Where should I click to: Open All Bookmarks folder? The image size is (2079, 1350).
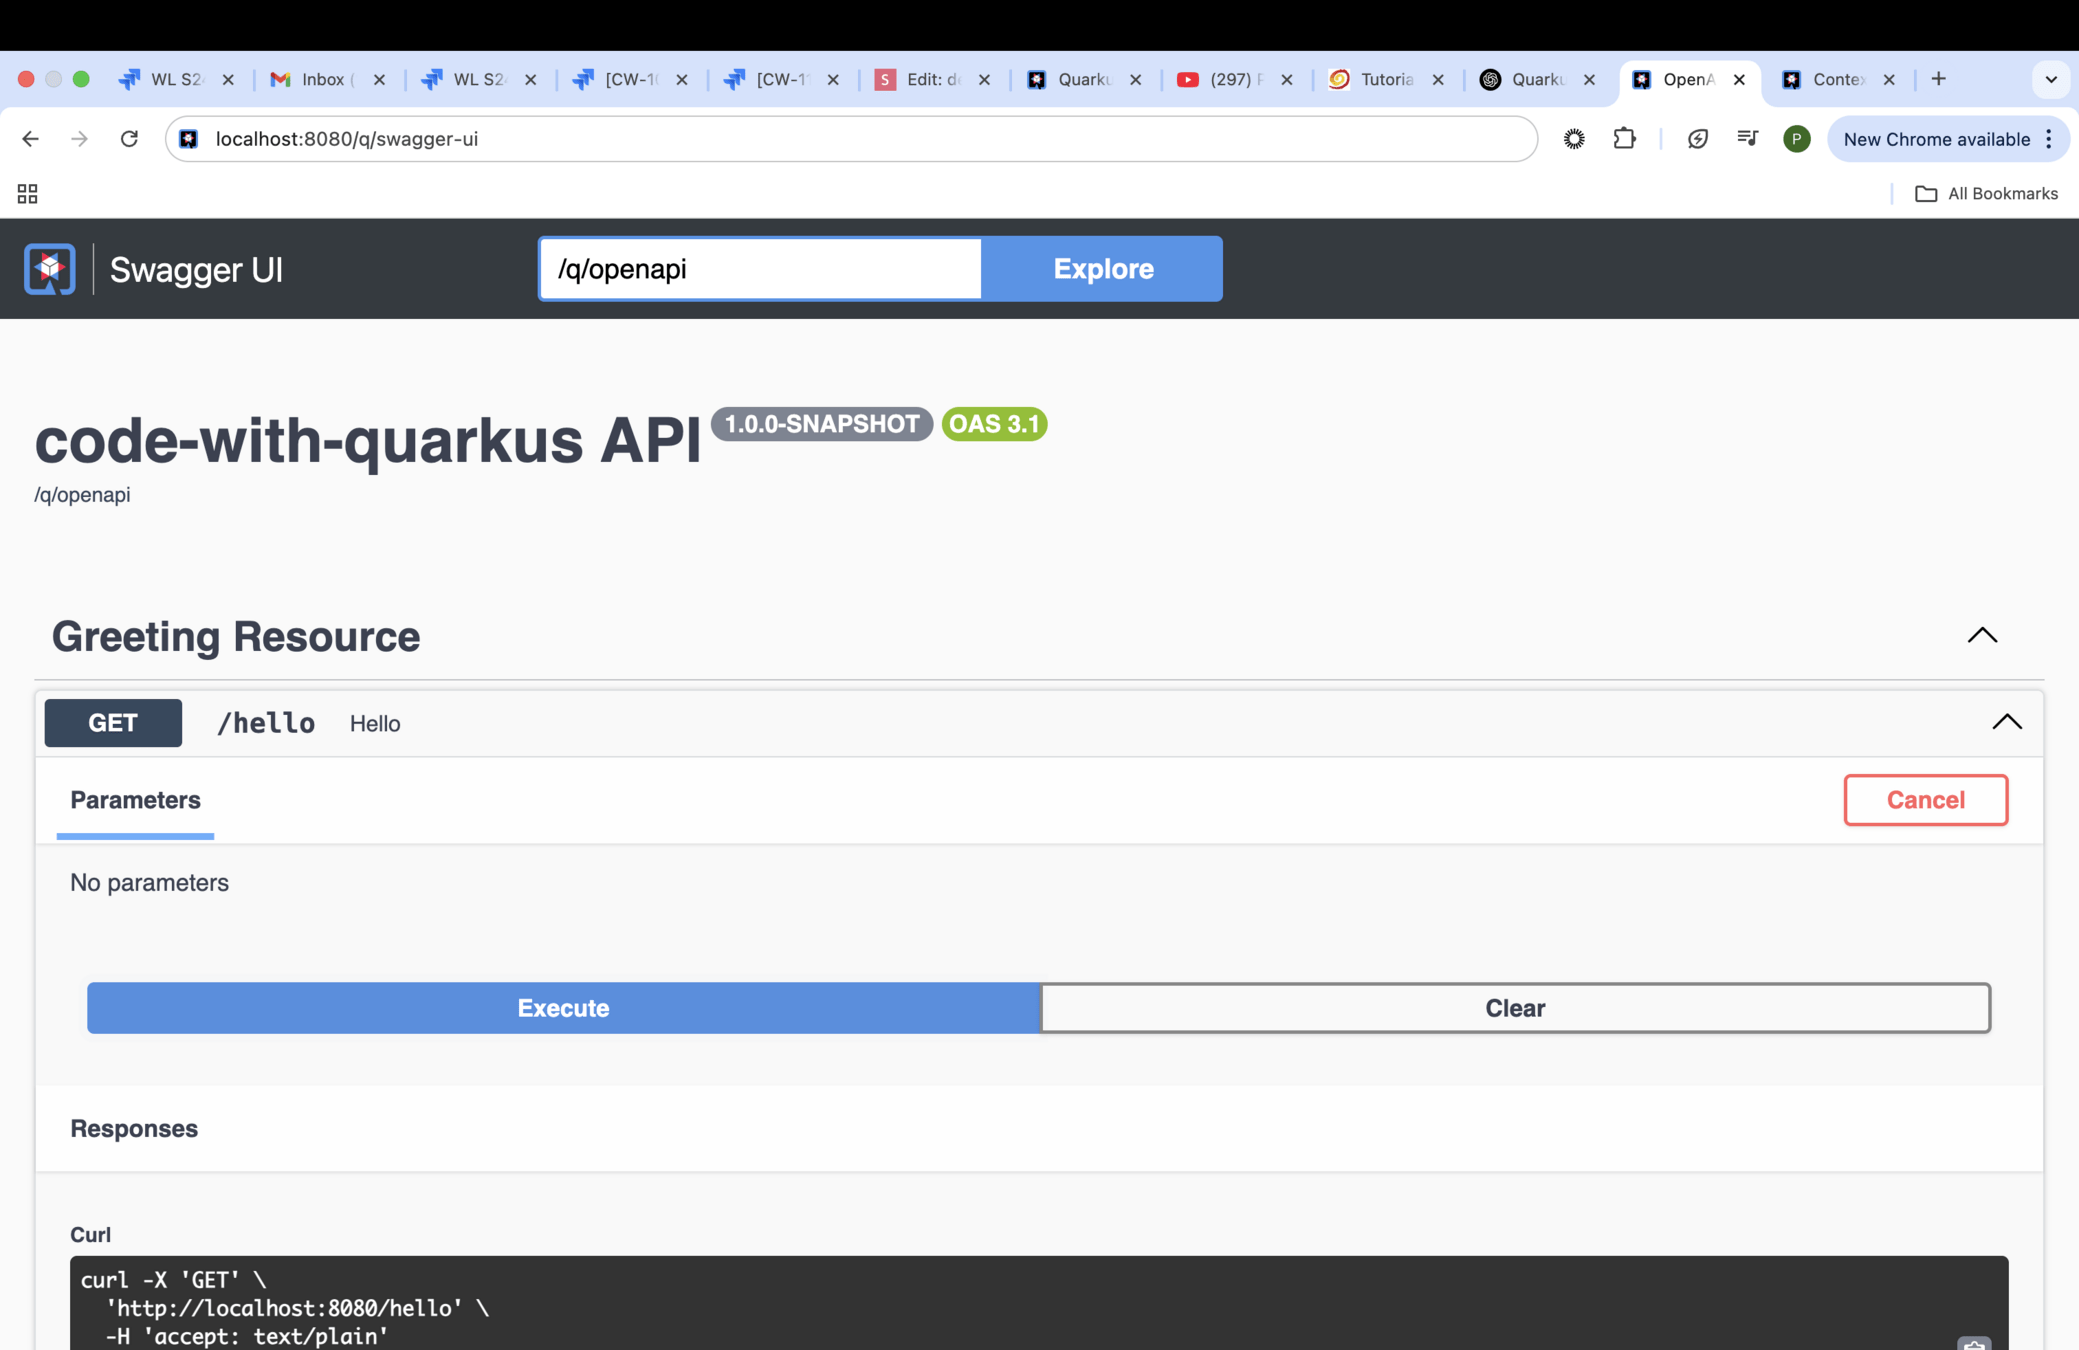tap(1986, 194)
